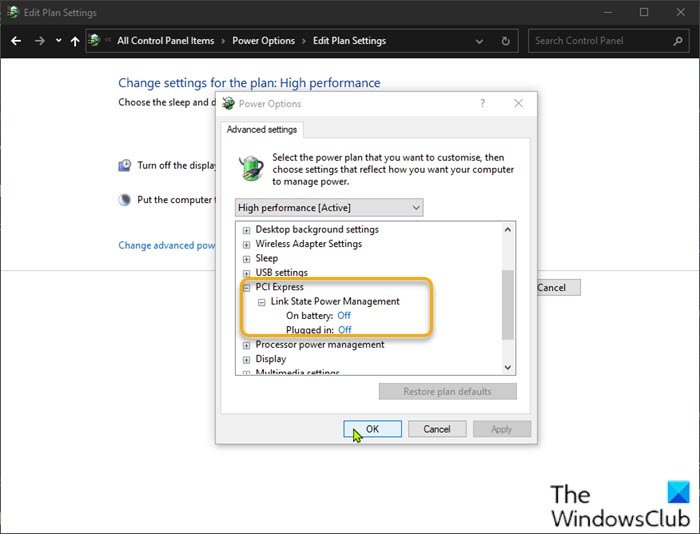This screenshot has width=700, height=534.
Task: Click the Apply button
Action: tap(502, 429)
